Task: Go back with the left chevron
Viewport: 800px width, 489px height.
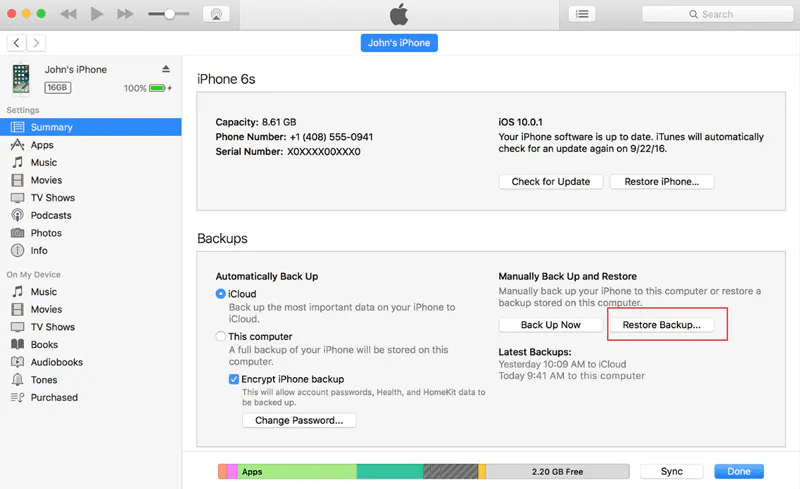Action: click(x=16, y=43)
